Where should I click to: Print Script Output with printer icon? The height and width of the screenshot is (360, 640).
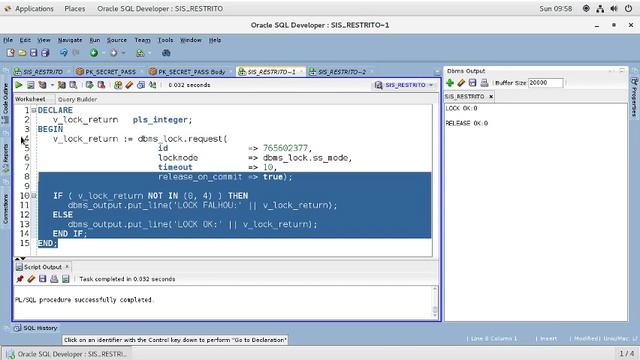tap(54, 279)
